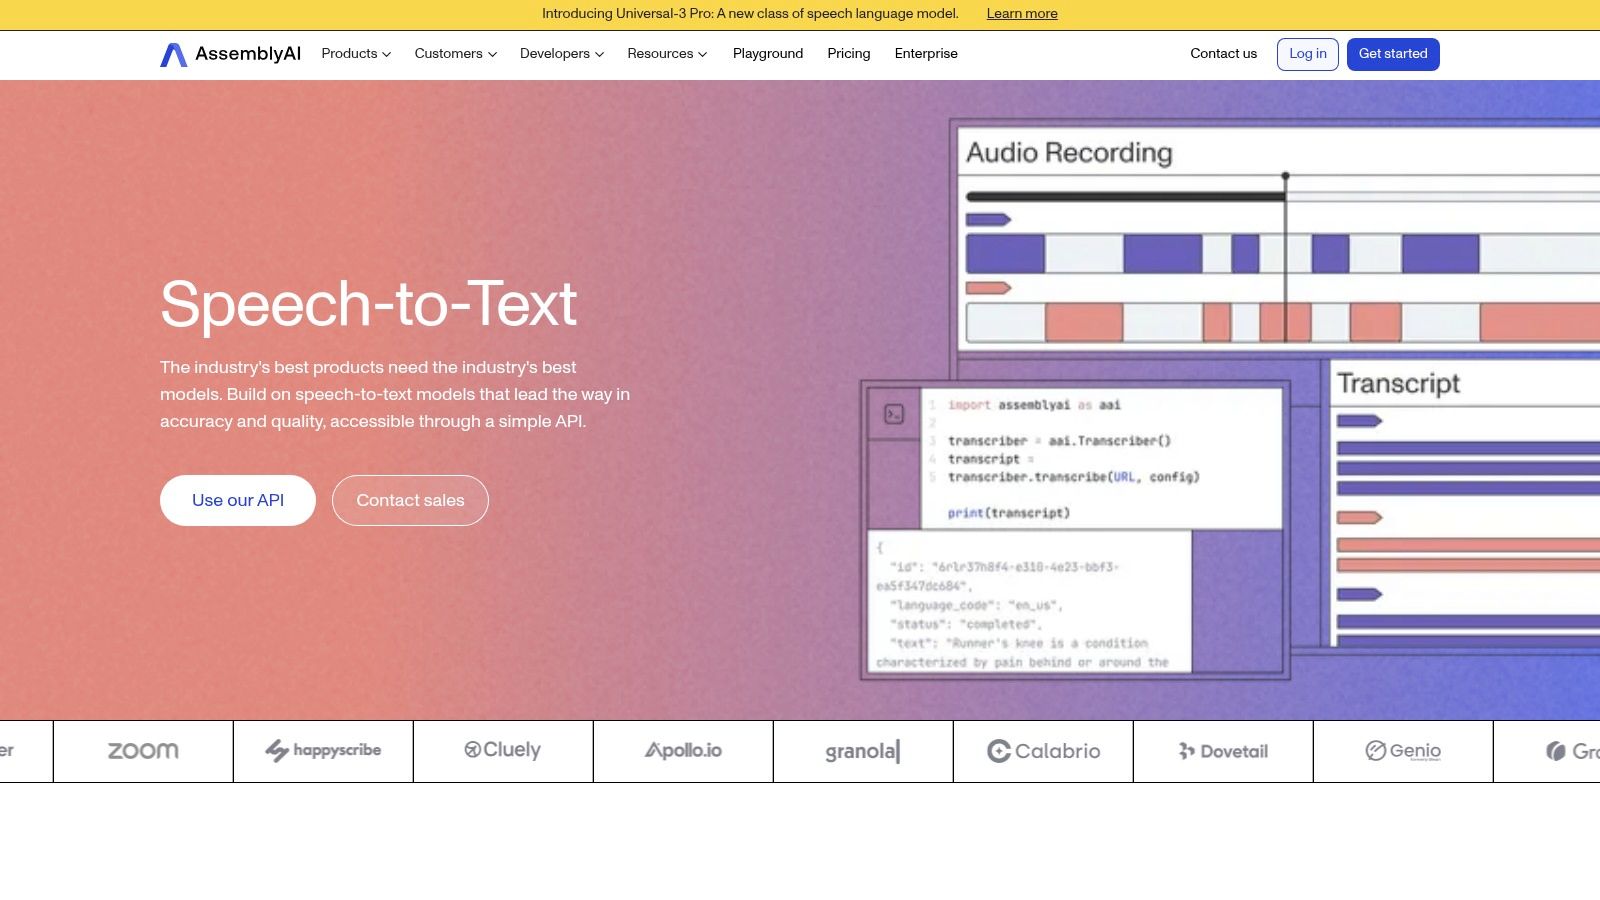Click the Get started button
The image size is (1600, 900).
click(x=1393, y=54)
